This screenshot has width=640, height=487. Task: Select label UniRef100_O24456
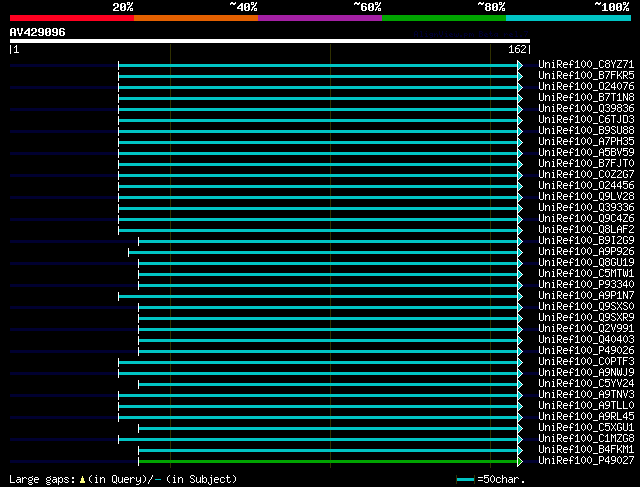coord(586,186)
